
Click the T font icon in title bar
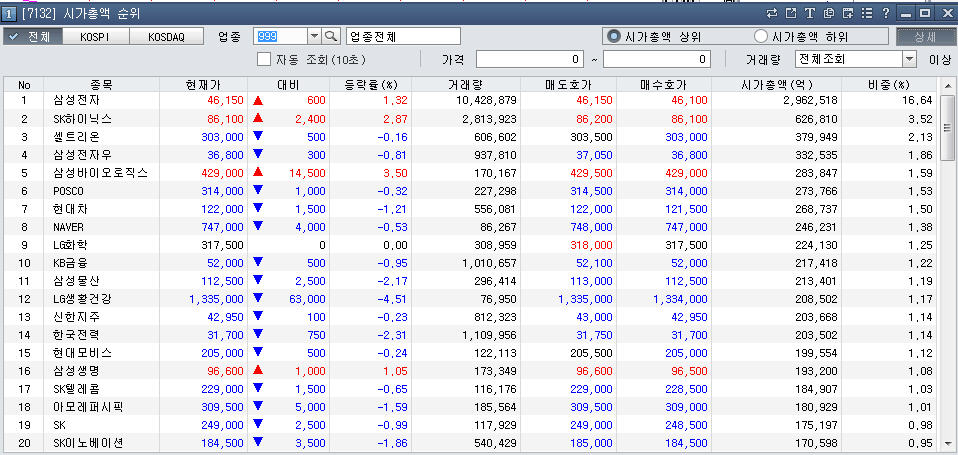[810, 13]
